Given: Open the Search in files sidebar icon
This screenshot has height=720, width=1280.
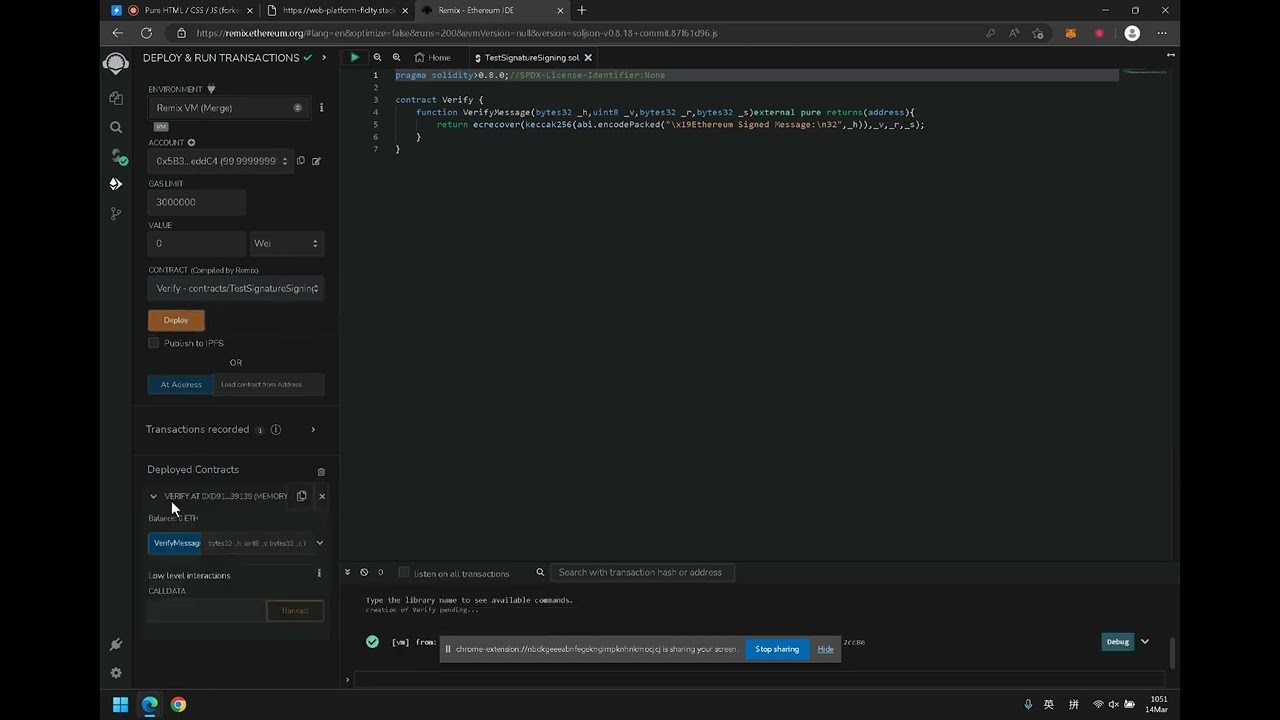Looking at the screenshot, I should (116, 127).
